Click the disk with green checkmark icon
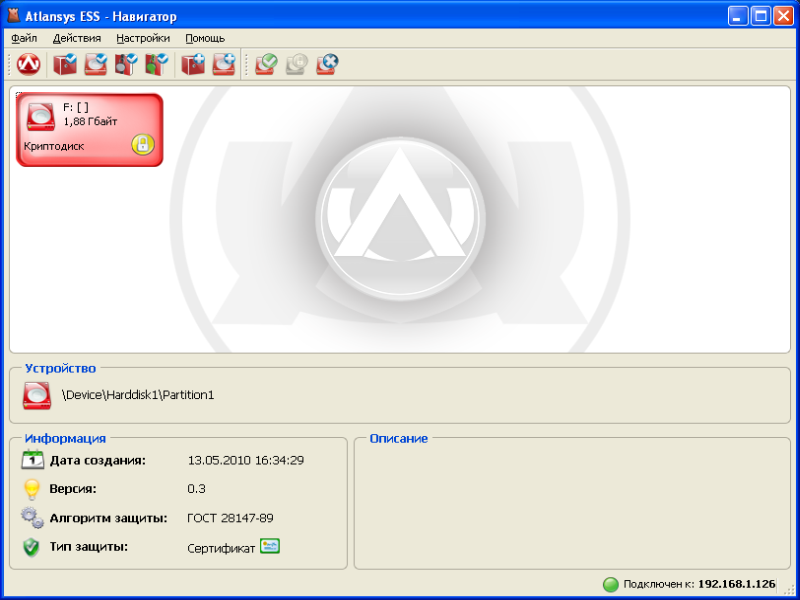The height and width of the screenshot is (600, 800). pos(266,64)
